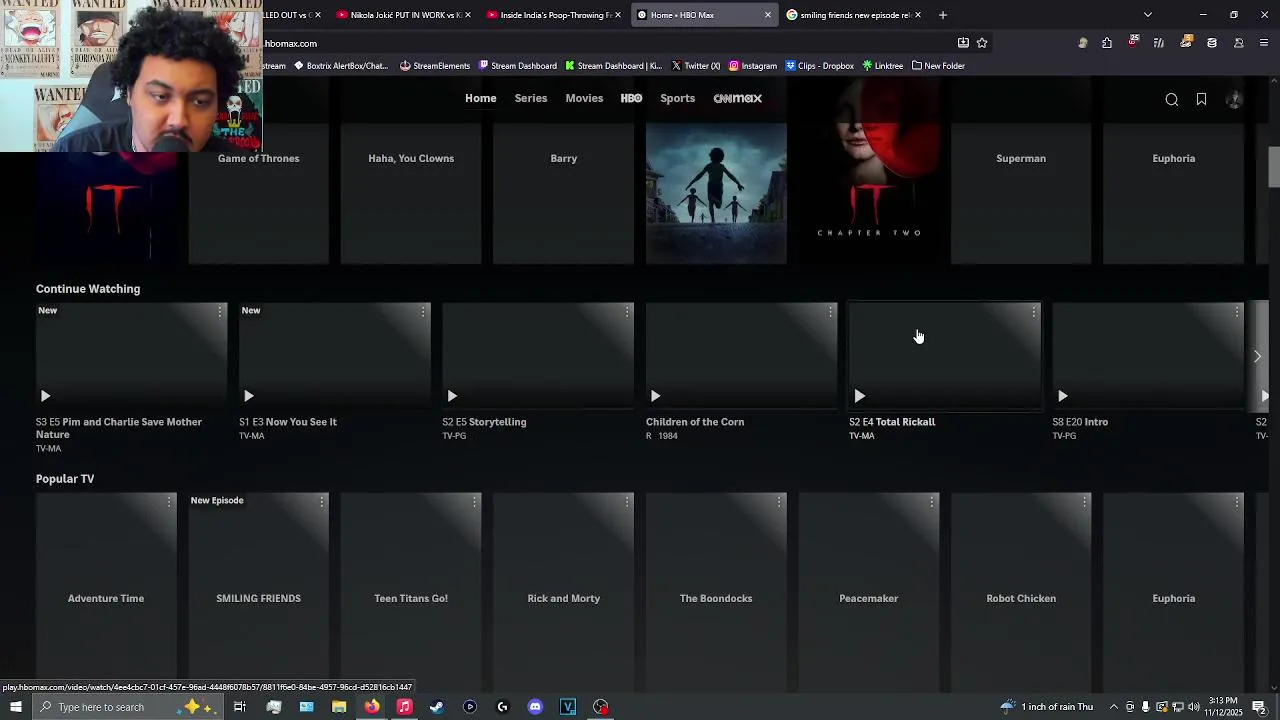Open options menu on Now You See It card

(x=423, y=312)
